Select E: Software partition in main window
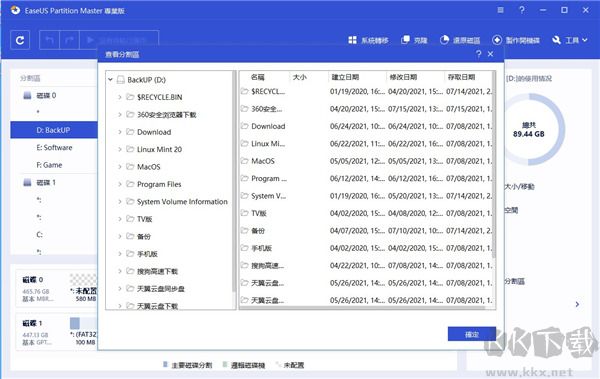Viewport: 600px width, 379px height. point(54,147)
